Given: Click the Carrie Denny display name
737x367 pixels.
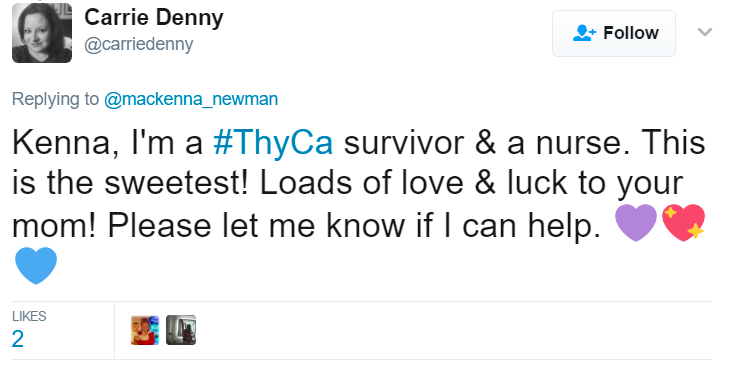Looking at the screenshot, I should click(154, 18).
